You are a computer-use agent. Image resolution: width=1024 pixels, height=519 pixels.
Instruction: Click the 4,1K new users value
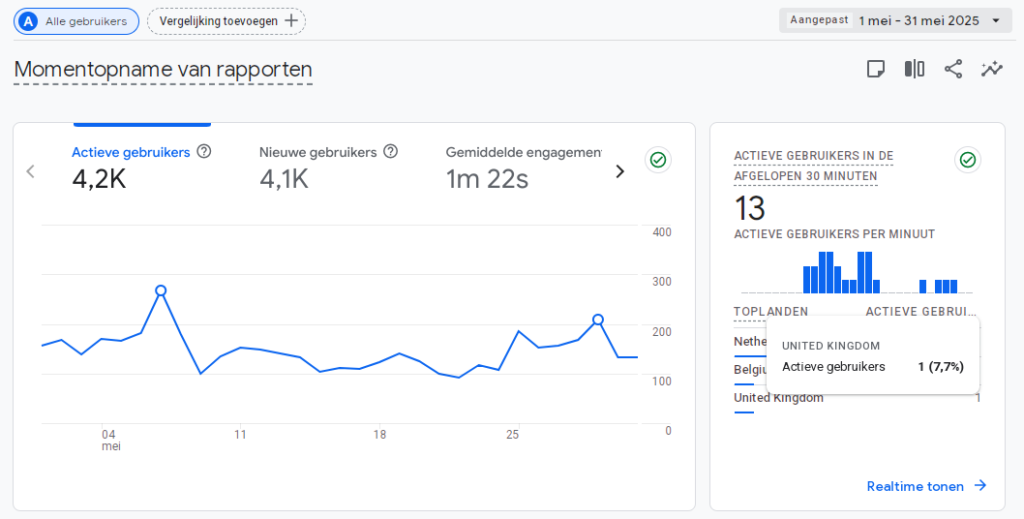[x=284, y=179]
